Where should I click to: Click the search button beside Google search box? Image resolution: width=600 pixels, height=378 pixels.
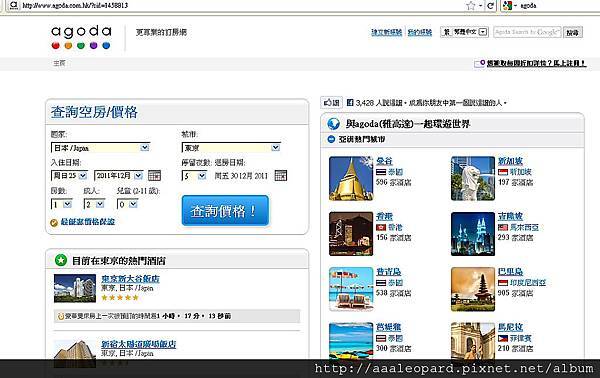pyautogui.click(x=573, y=33)
